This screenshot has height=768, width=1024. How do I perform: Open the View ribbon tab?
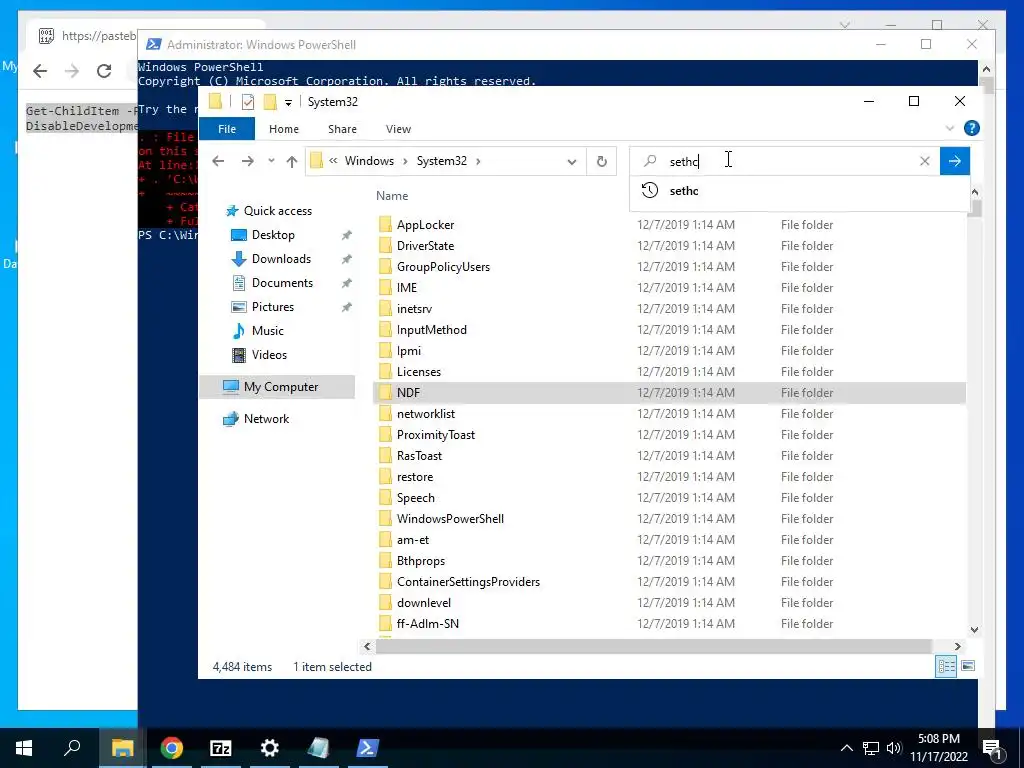(x=398, y=129)
